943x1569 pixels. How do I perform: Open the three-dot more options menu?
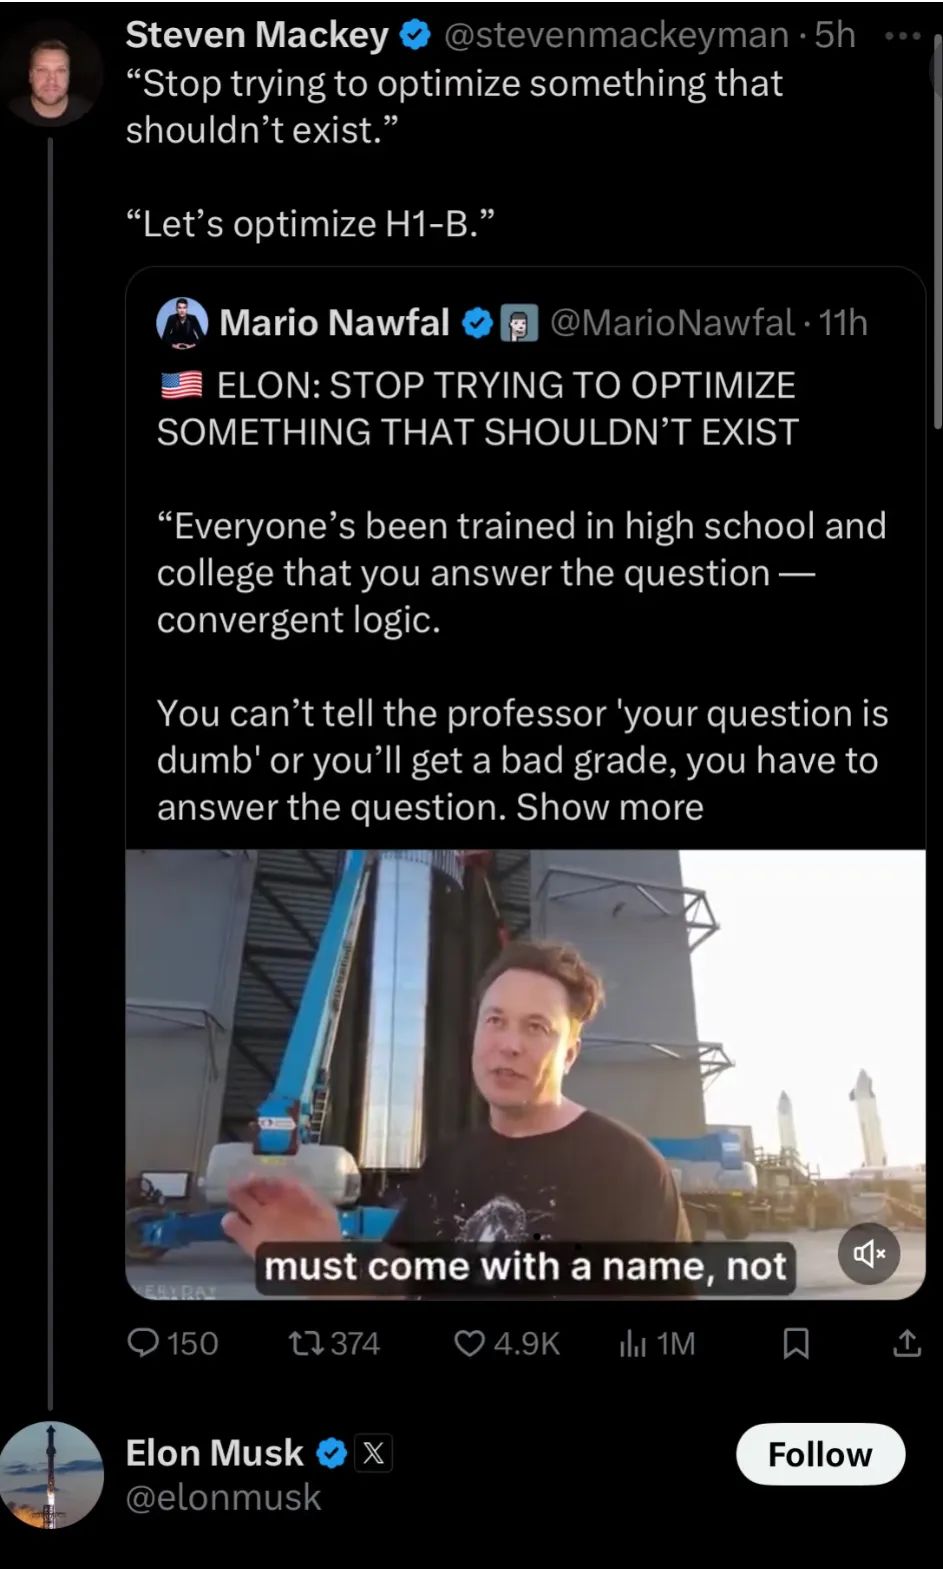(x=902, y=35)
